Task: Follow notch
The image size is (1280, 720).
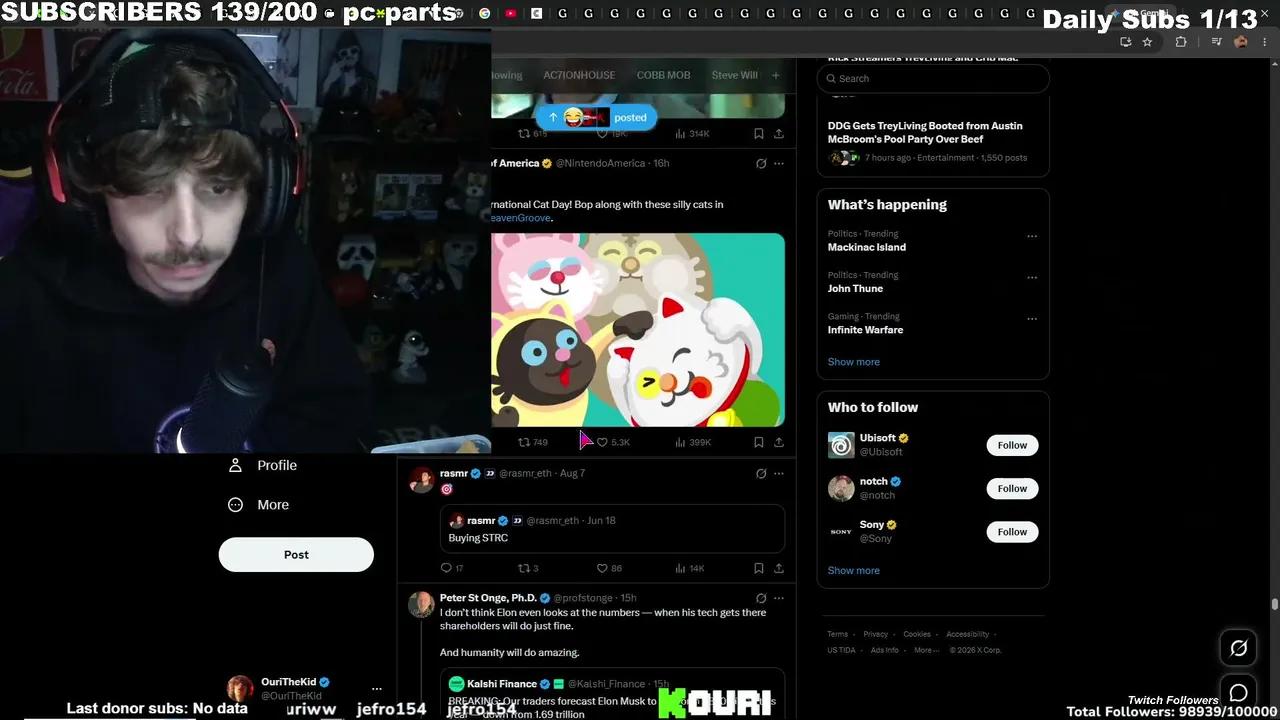Action: (x=1012, y=488)
